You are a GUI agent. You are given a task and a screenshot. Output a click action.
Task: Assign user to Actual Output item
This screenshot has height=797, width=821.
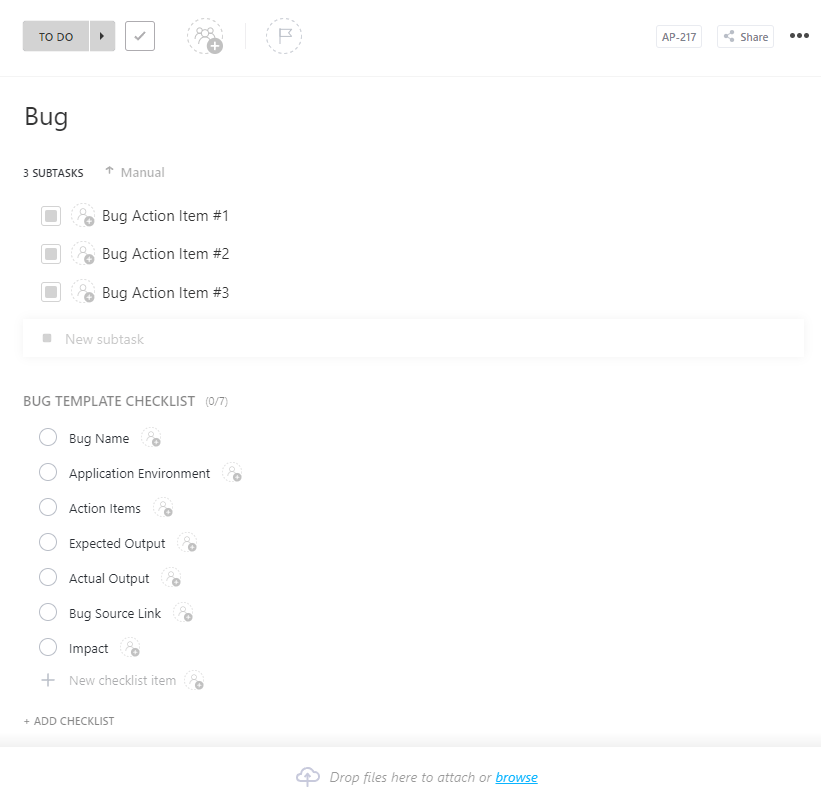[171, 578]
